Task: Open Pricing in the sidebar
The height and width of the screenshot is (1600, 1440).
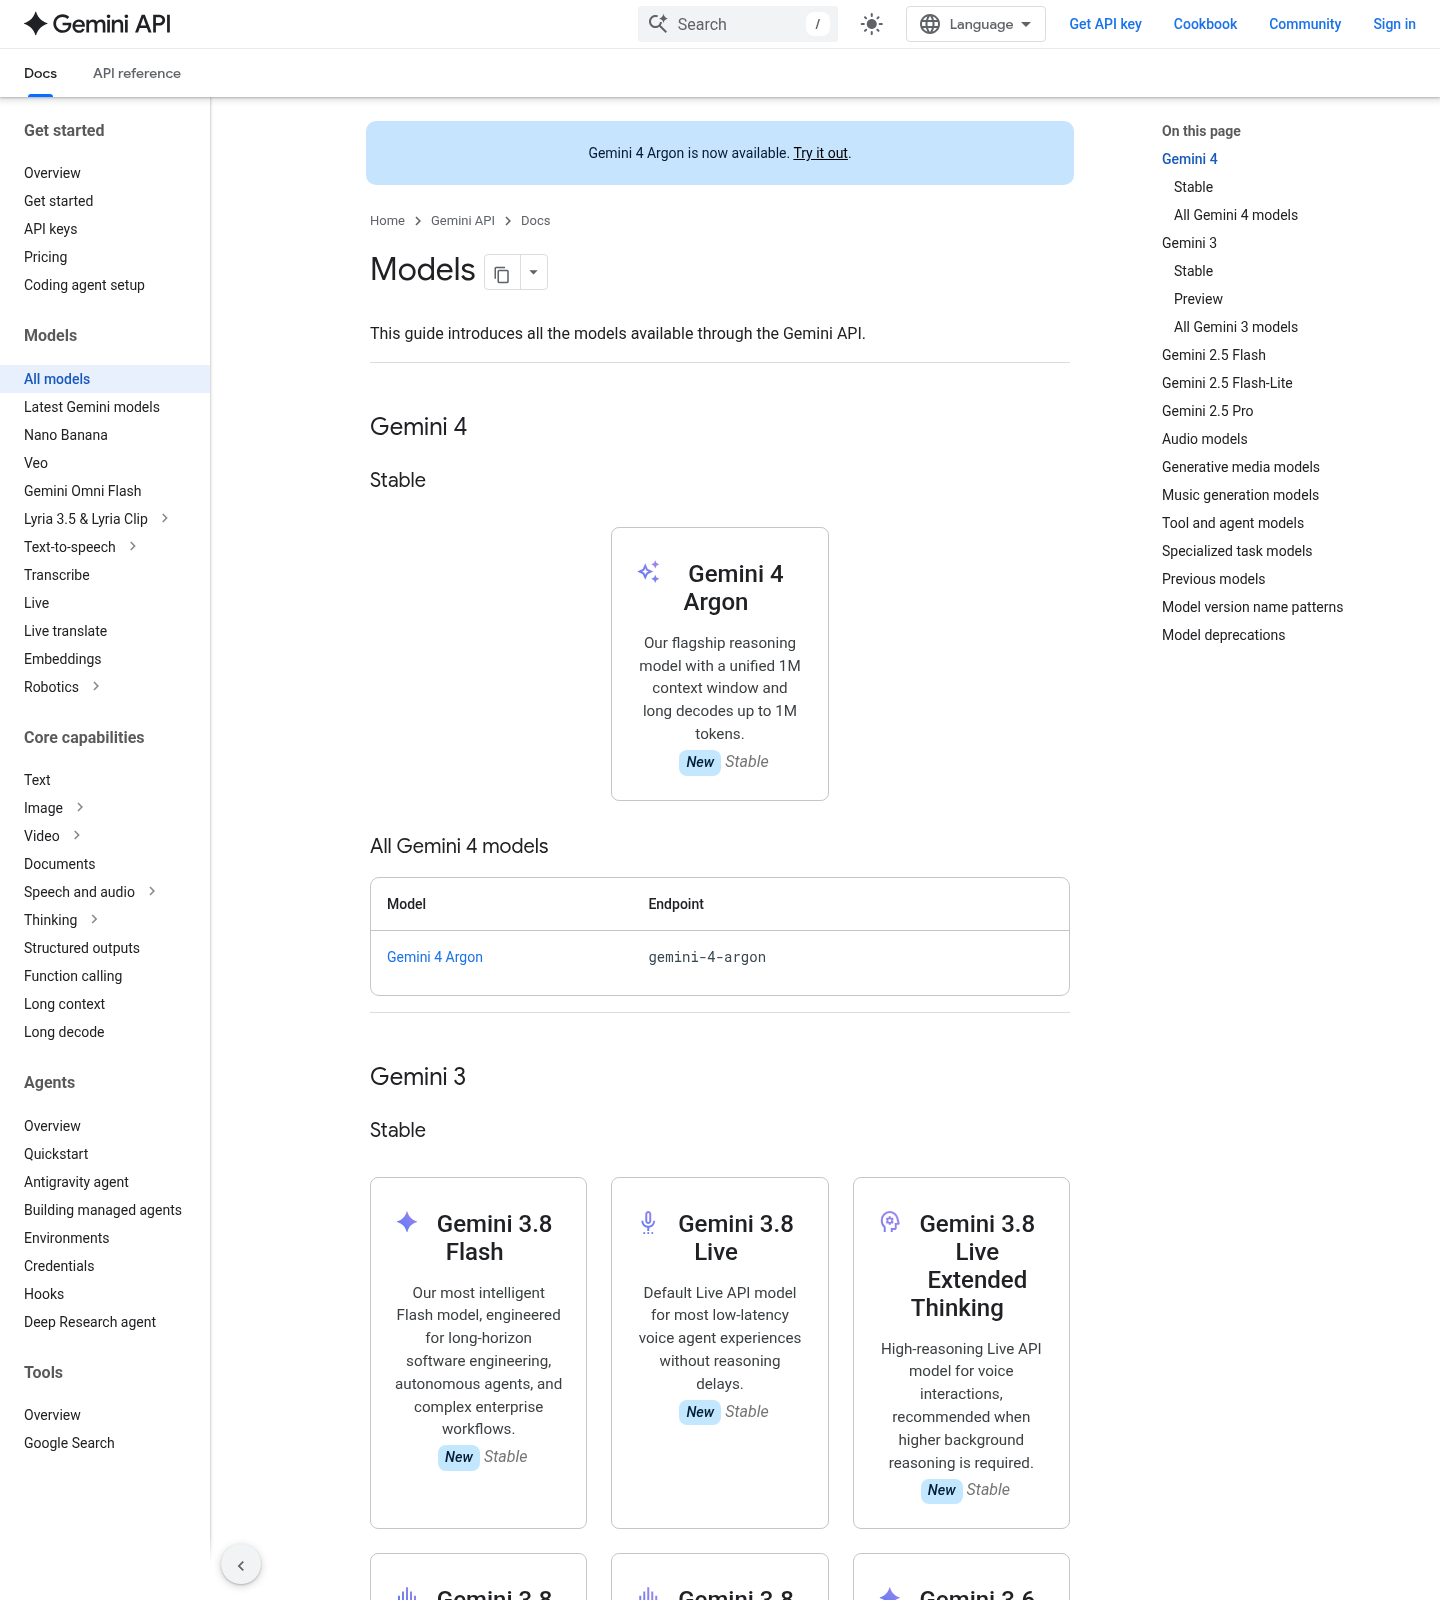Action: click(46, 257)
